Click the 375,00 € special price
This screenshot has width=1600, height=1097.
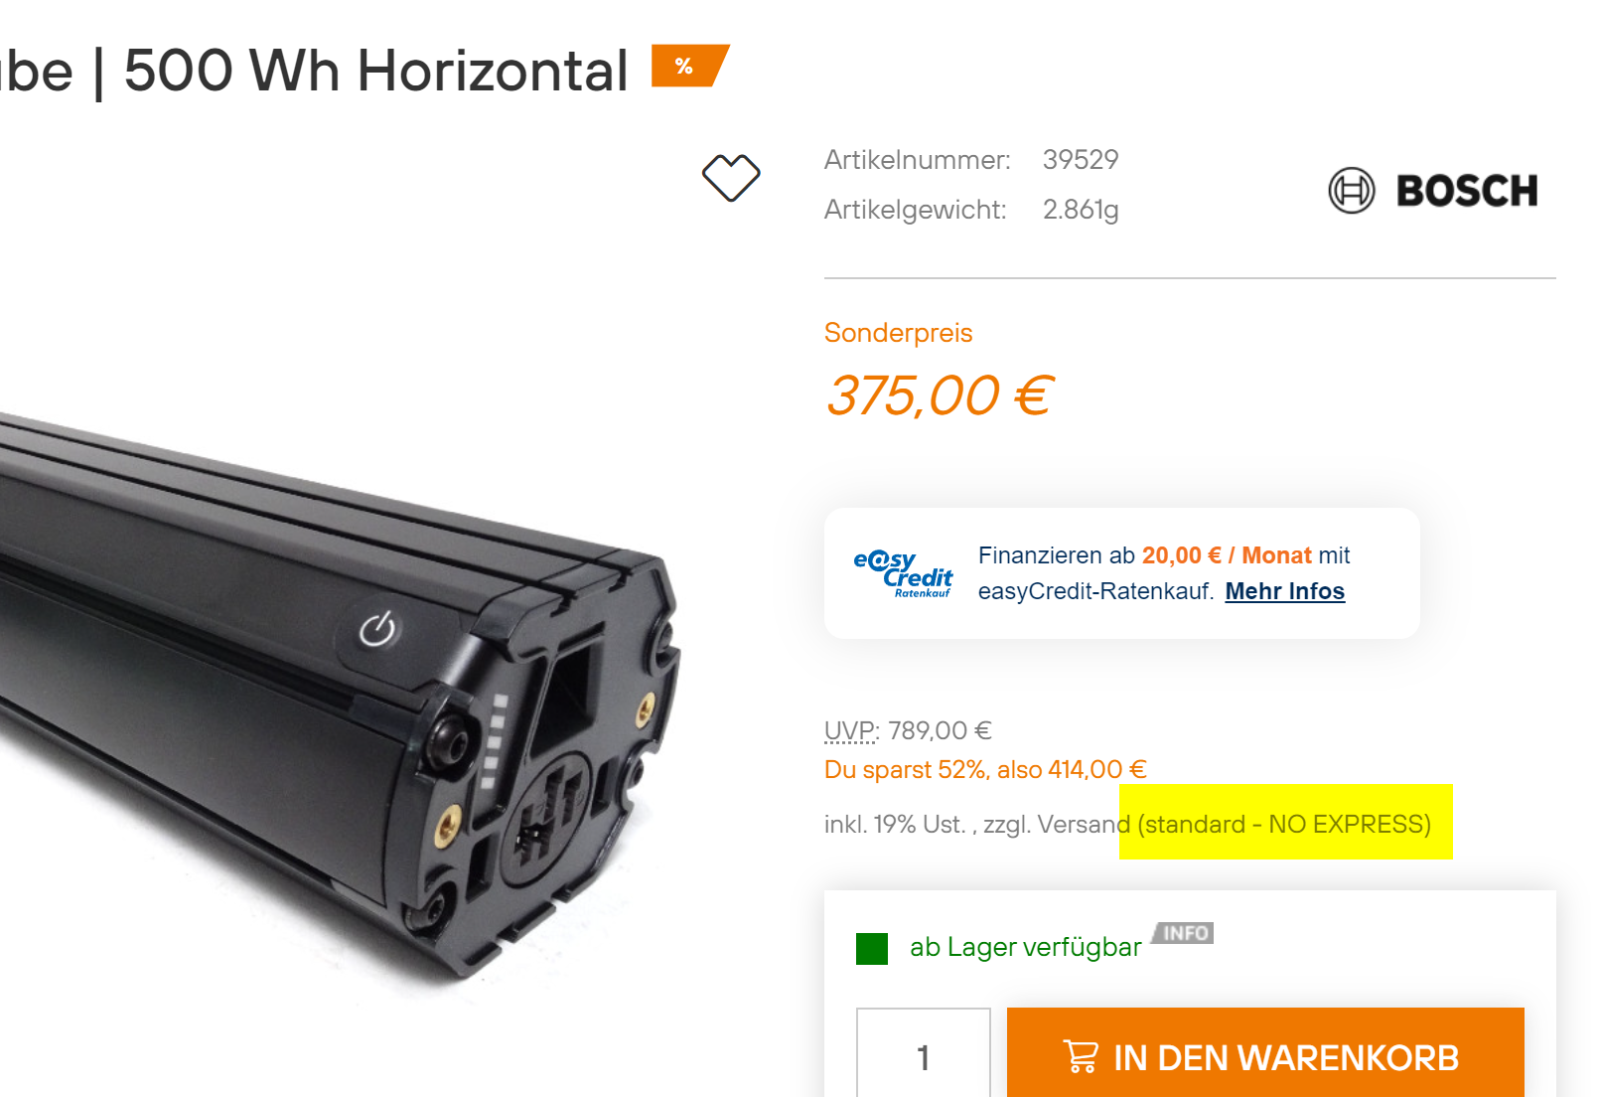tap(939, 395)
